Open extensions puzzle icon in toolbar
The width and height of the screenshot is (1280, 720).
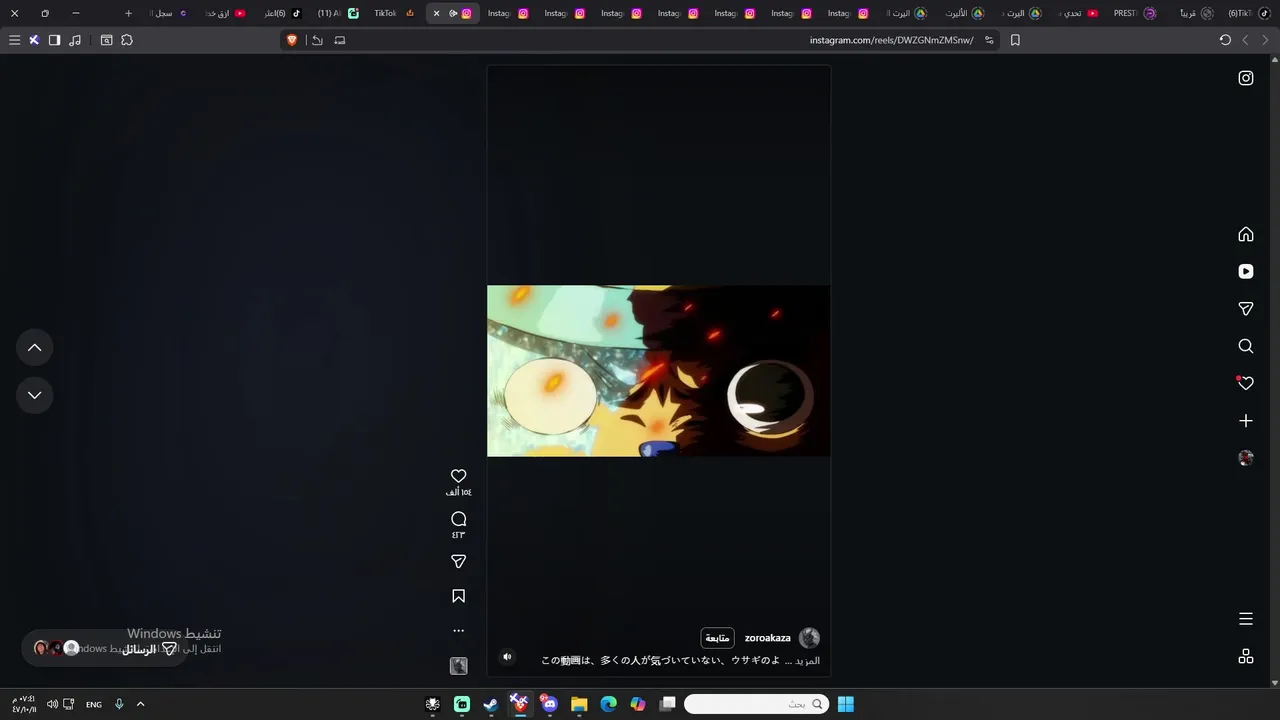[127, 40]
